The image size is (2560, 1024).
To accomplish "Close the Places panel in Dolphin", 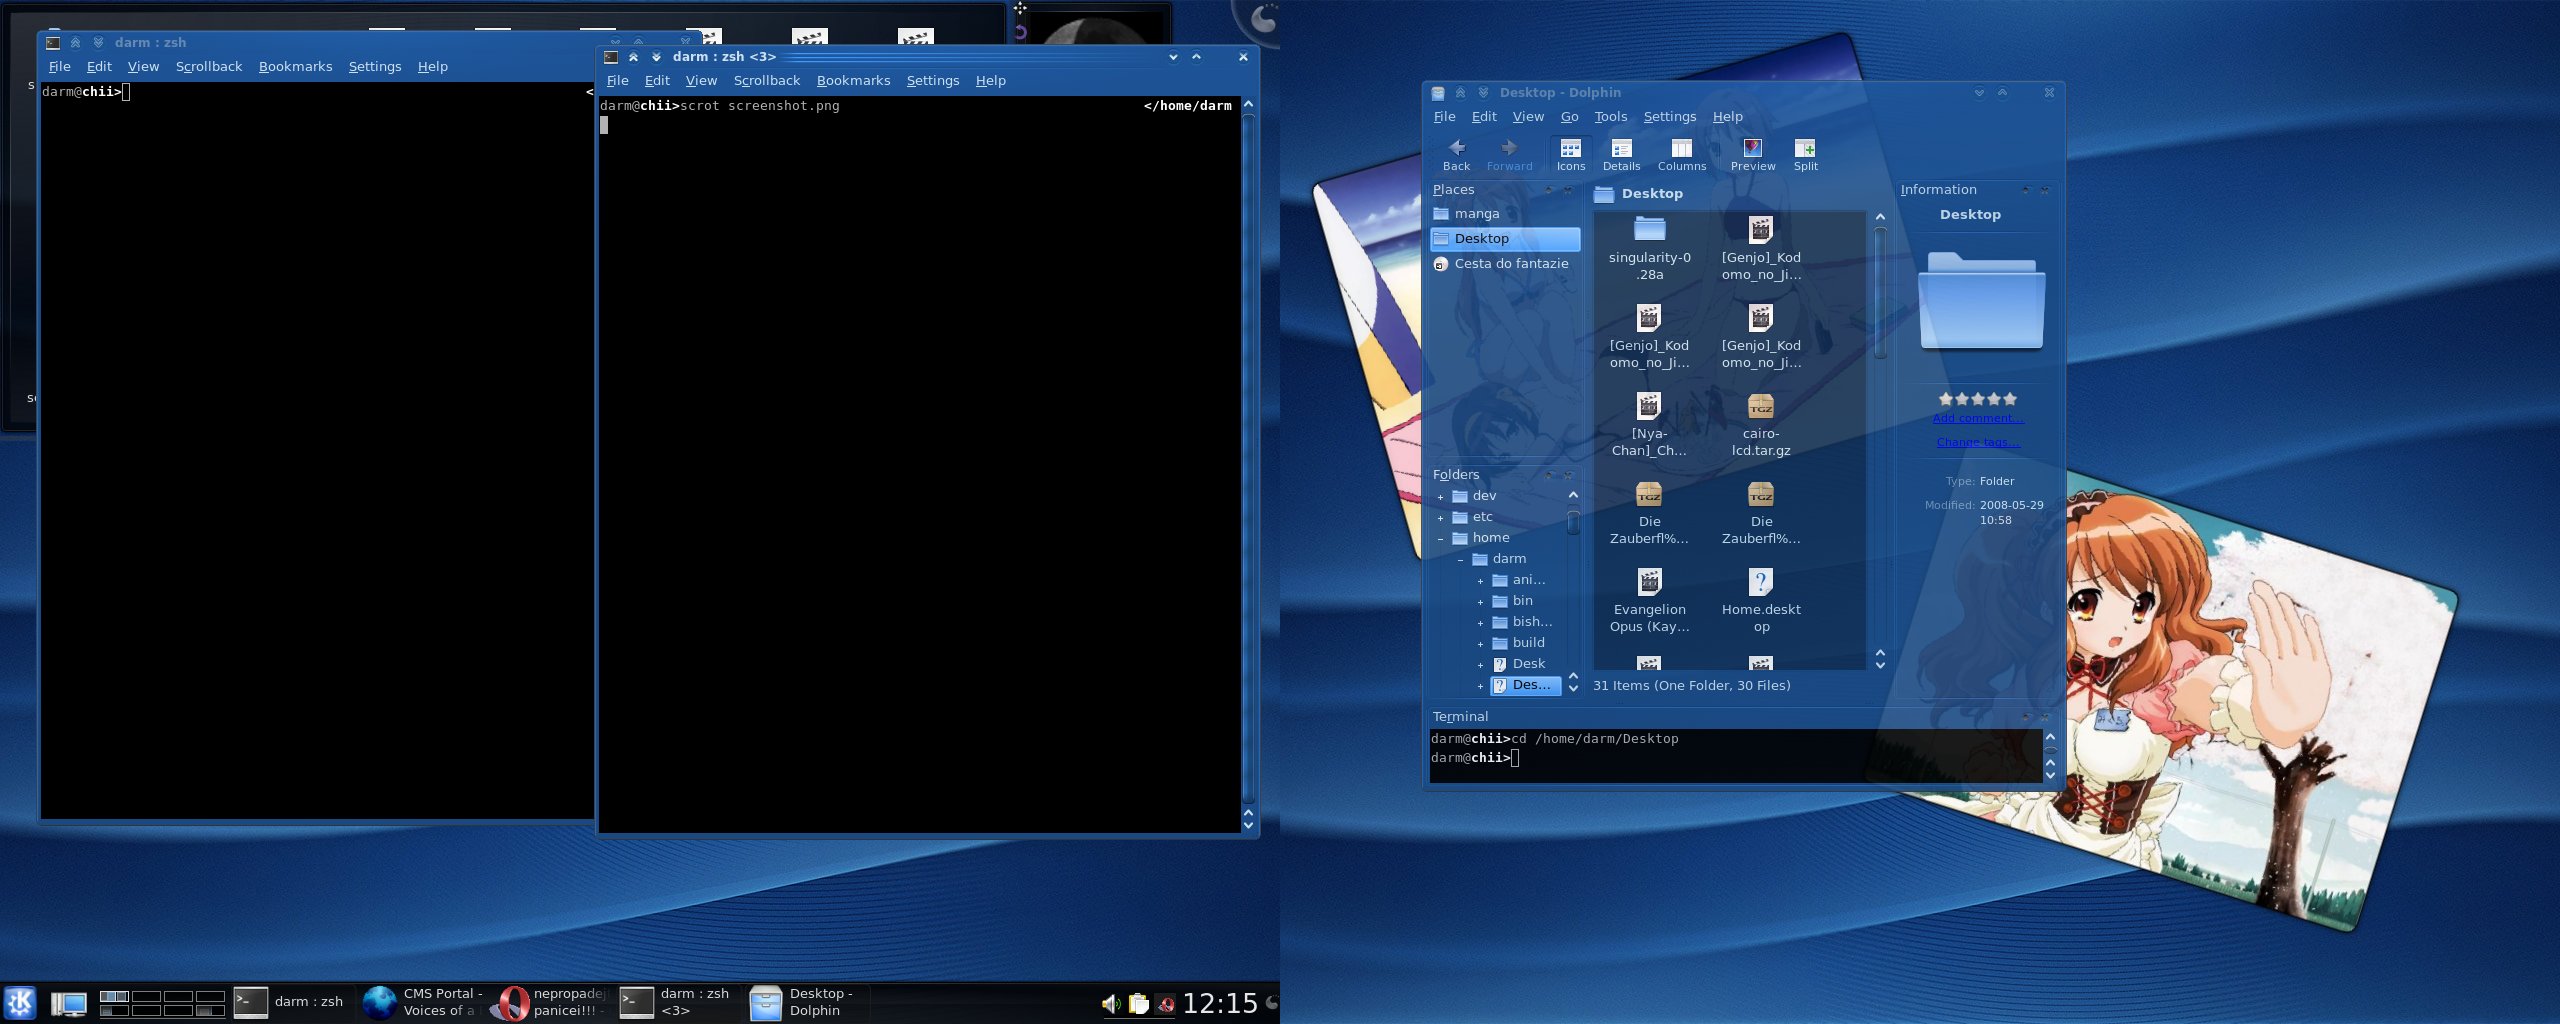I will (x=1568, y=190).
